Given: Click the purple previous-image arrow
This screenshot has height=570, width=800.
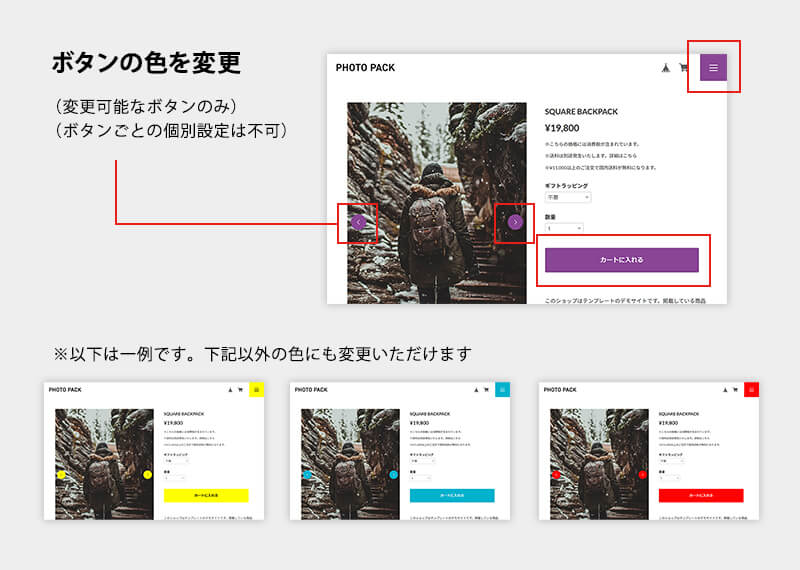Looking at the screenshot, I should [358, 222].
